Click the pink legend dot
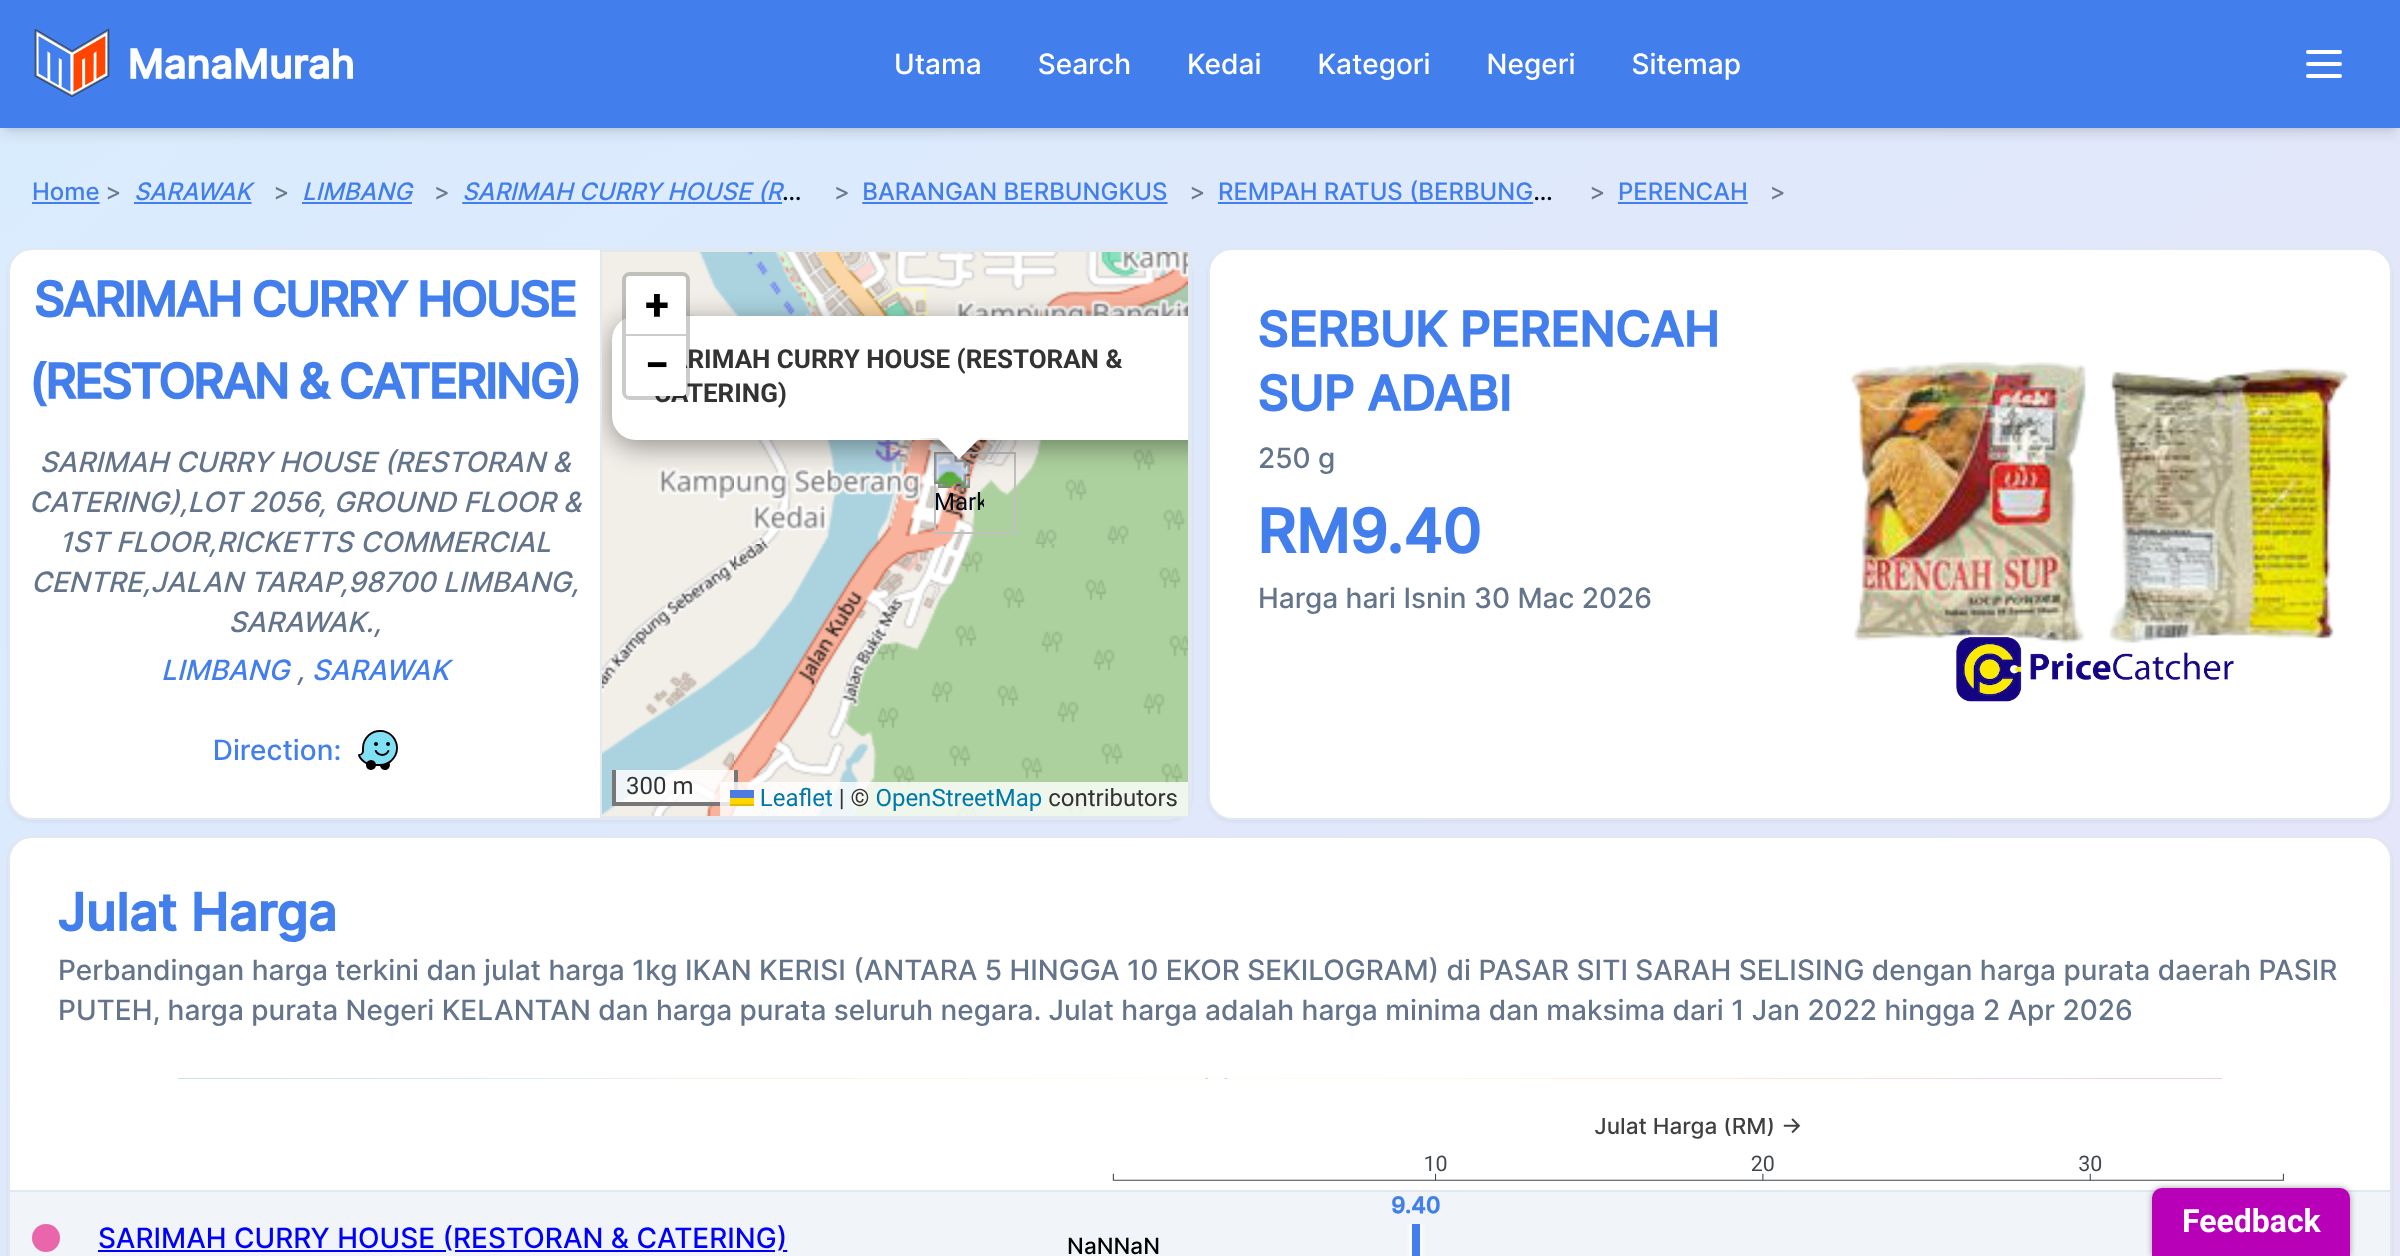2400x1256 pixels. point(46,1237)
